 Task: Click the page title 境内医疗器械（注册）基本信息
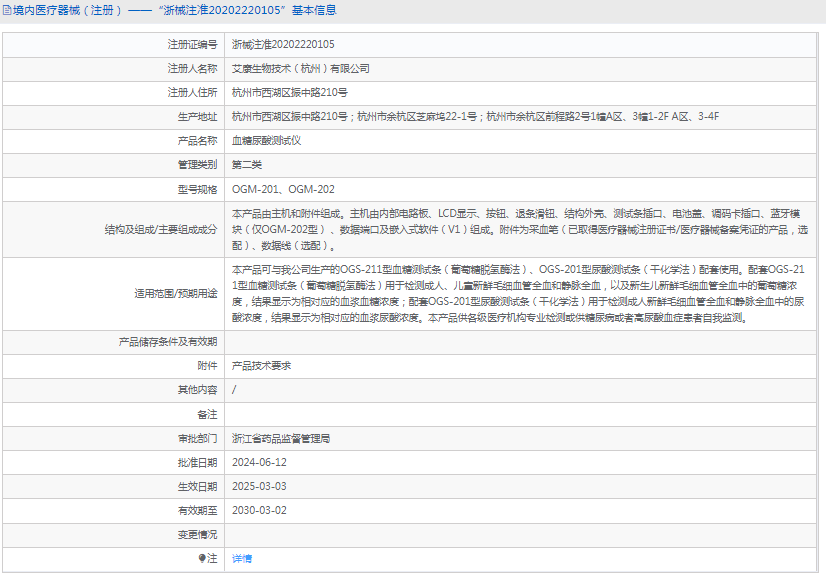point(174,11)
